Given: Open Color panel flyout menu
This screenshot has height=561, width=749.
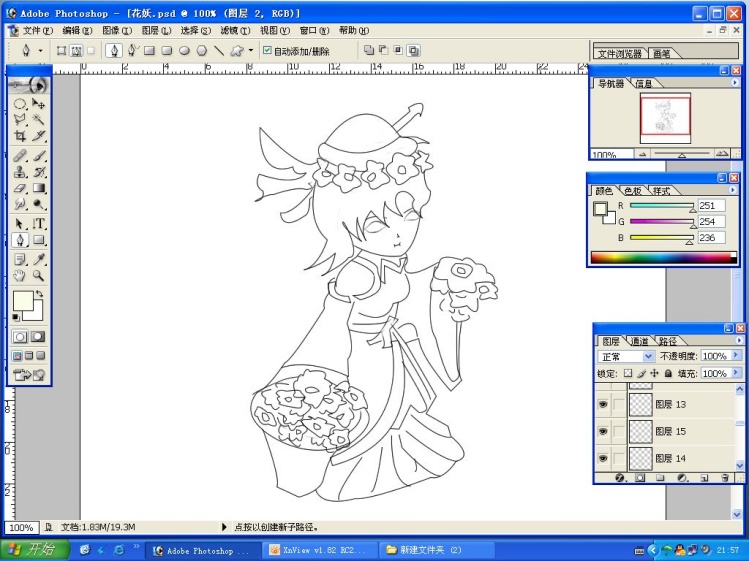Looking at the screenshot, I should (x=732, y=190).
